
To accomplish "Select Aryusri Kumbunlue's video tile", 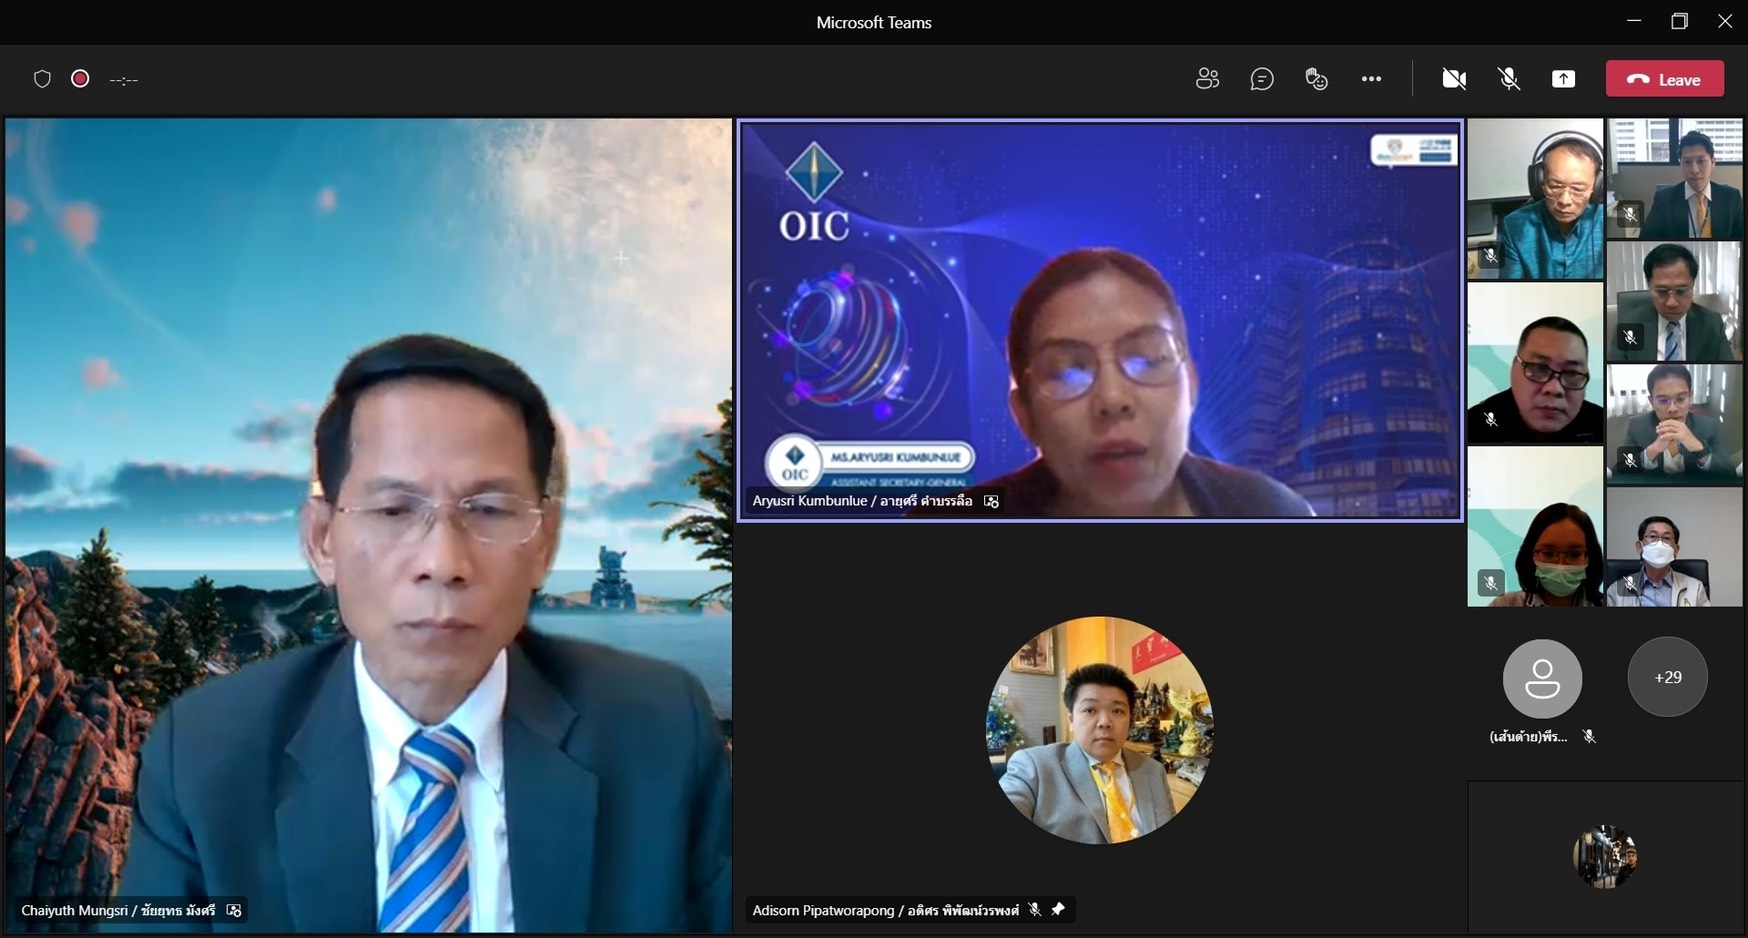I will 1100,320.
